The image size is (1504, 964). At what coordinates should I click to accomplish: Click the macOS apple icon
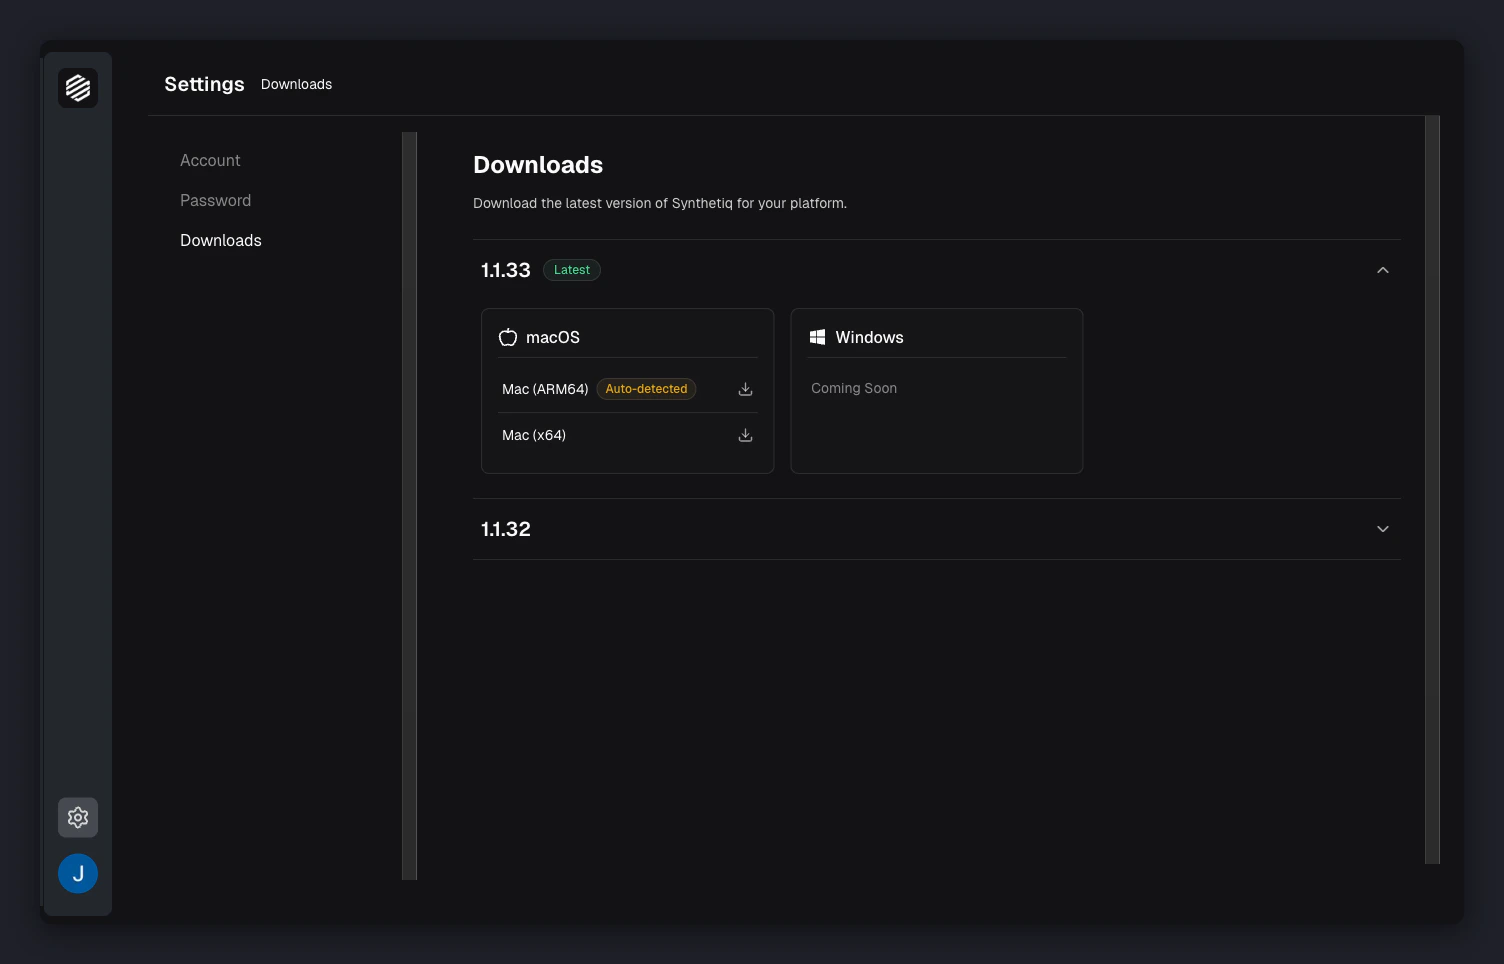[508, 337]
